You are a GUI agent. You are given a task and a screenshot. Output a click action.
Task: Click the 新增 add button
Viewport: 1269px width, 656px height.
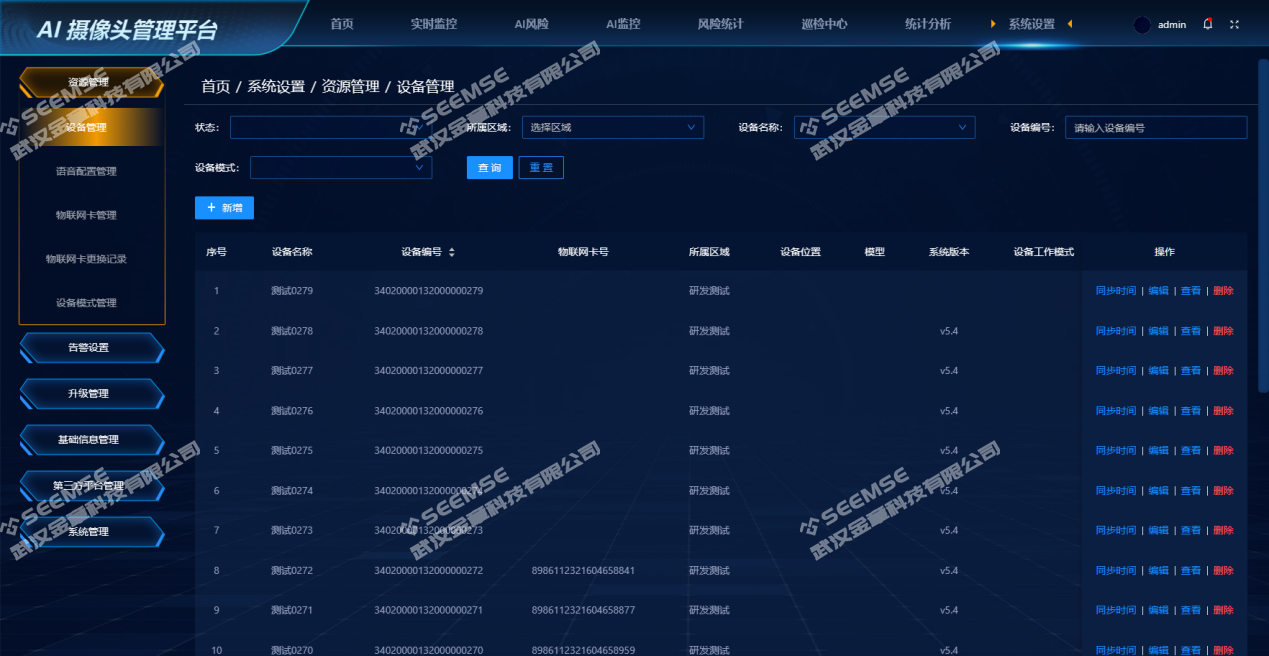224,207
